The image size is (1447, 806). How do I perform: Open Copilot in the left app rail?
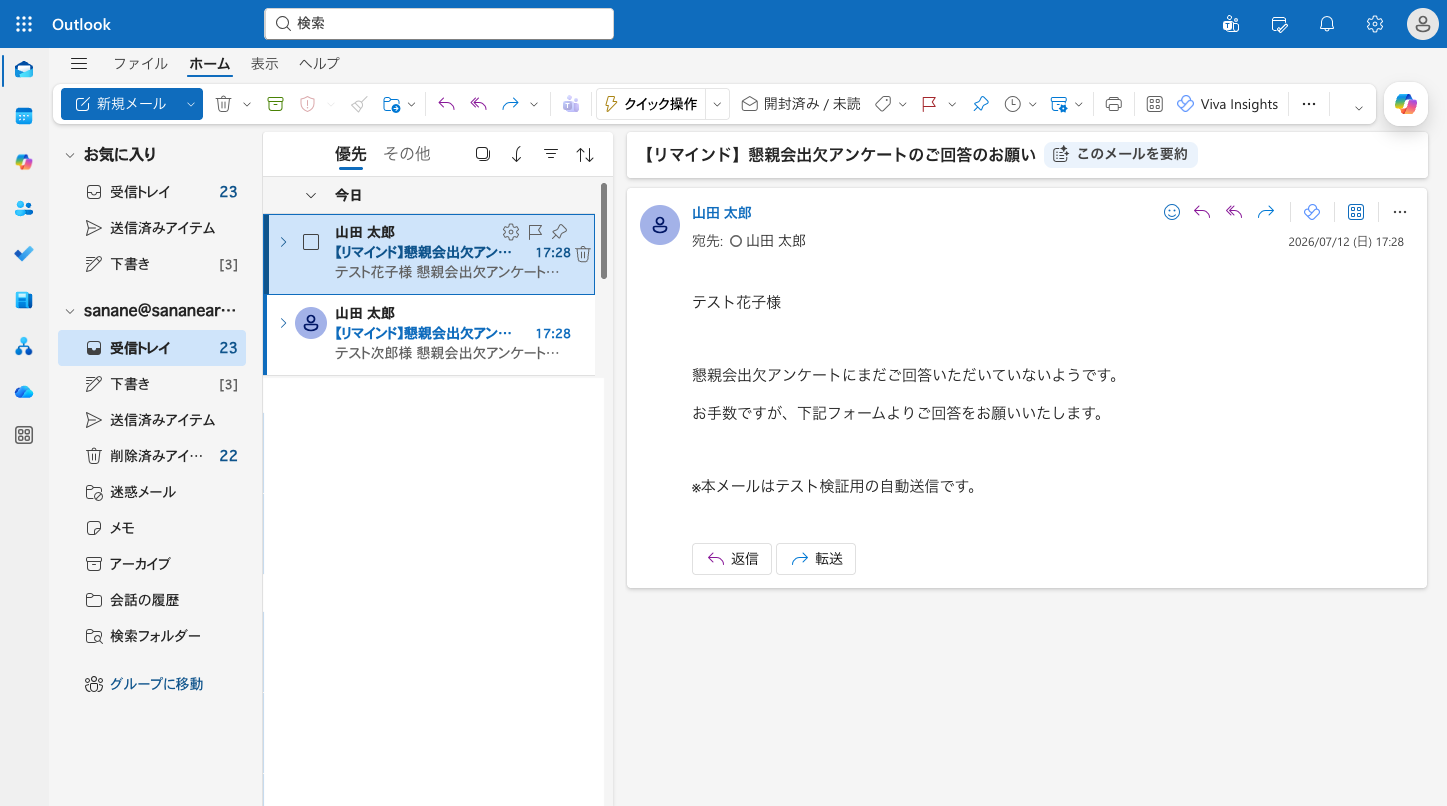[24, 162]
